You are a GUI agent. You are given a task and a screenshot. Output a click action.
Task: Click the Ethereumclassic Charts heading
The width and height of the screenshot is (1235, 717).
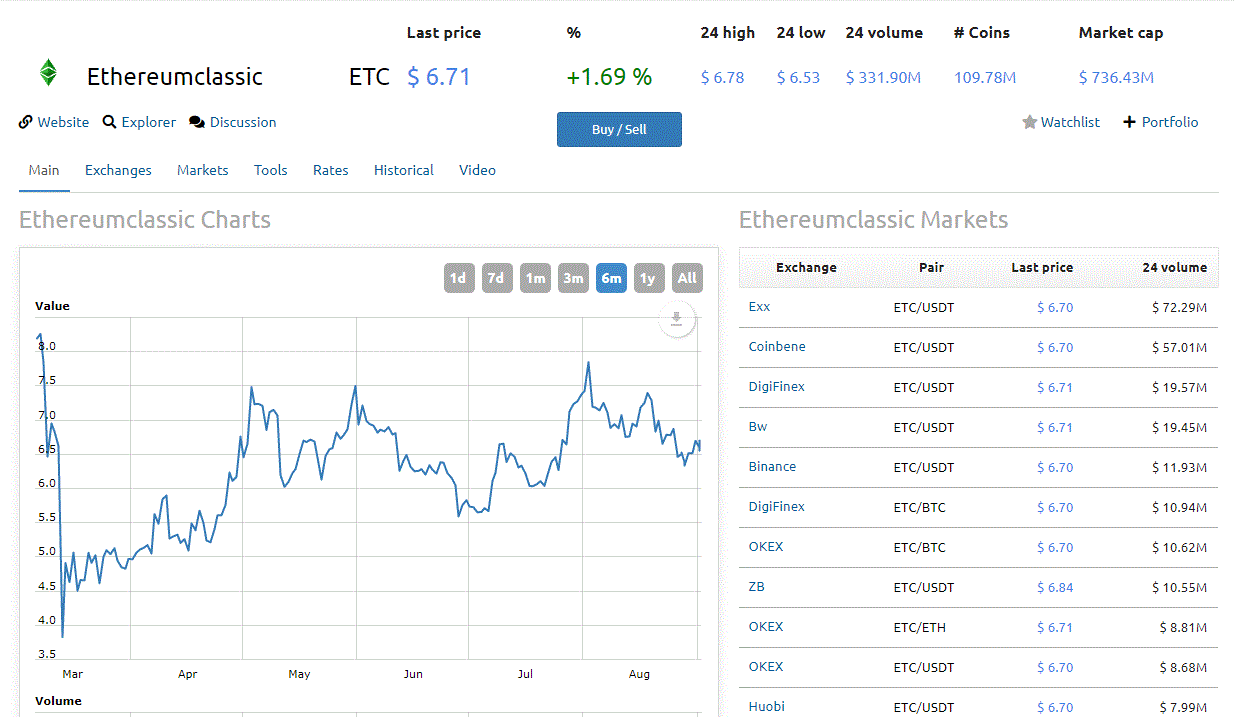coord(145,220)
